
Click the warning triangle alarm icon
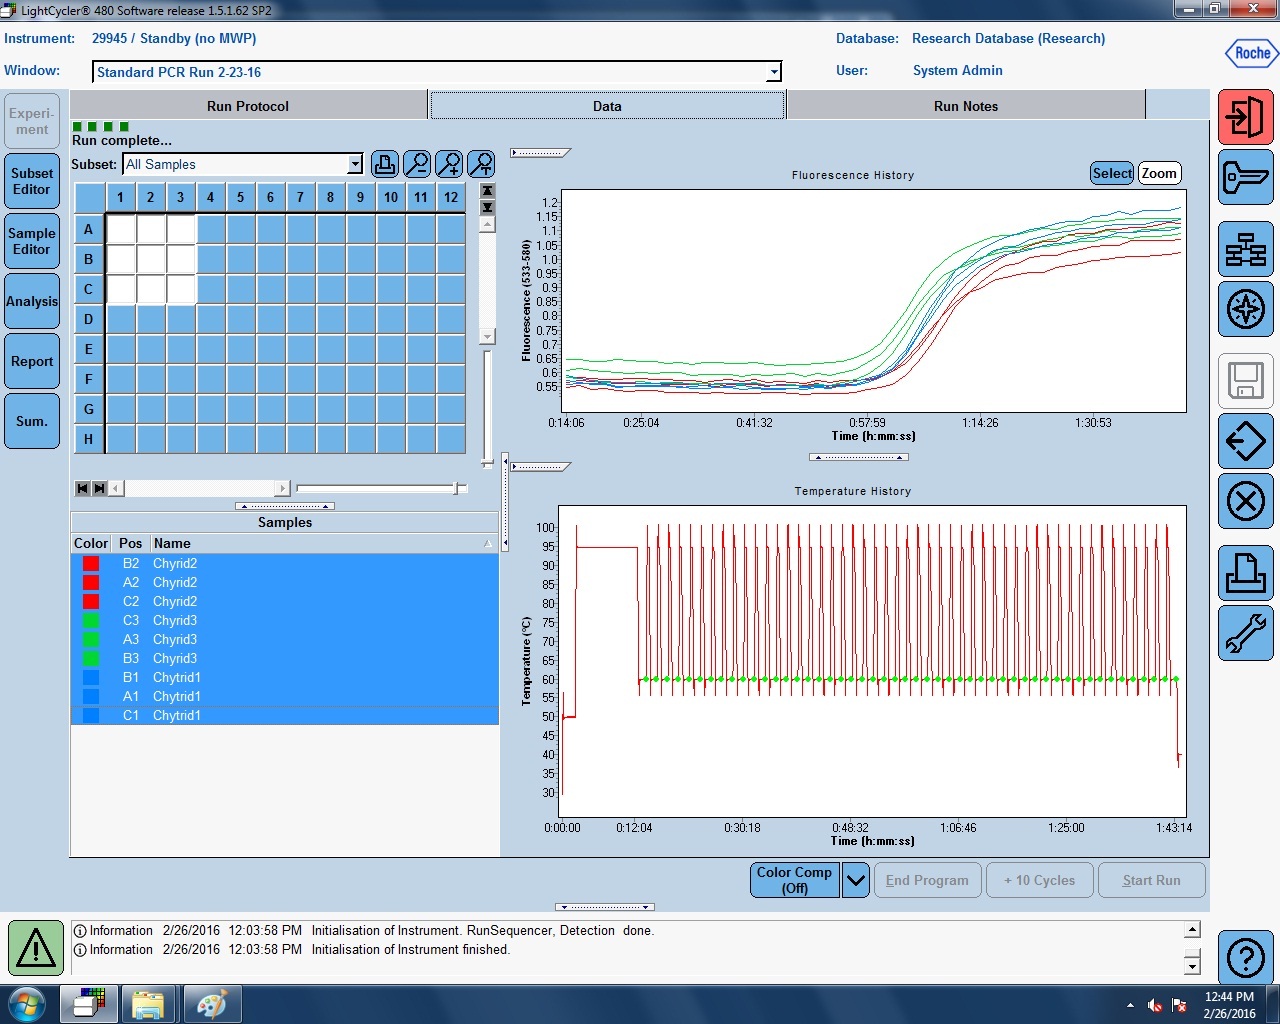click(36, 947)
